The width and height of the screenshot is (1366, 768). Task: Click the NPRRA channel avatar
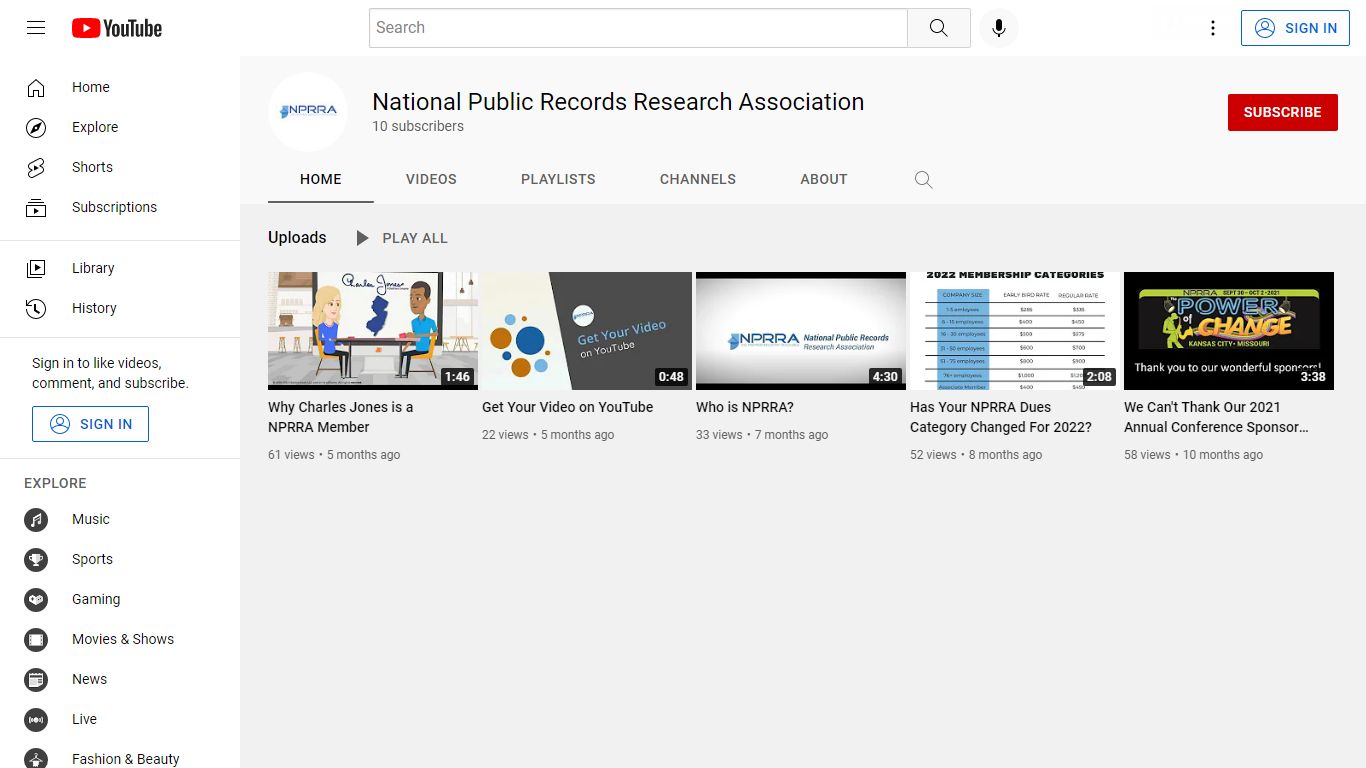308,112
